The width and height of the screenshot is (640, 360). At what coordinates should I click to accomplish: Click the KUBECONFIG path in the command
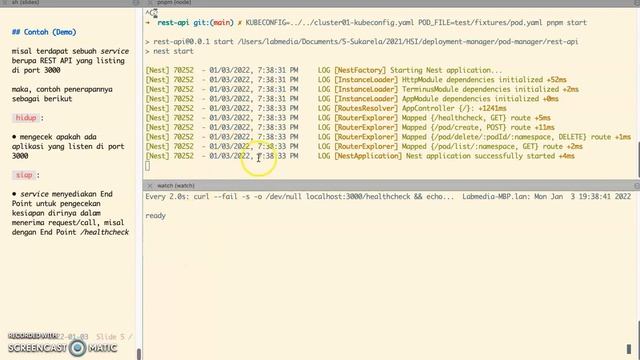click(x=330, y=23)
